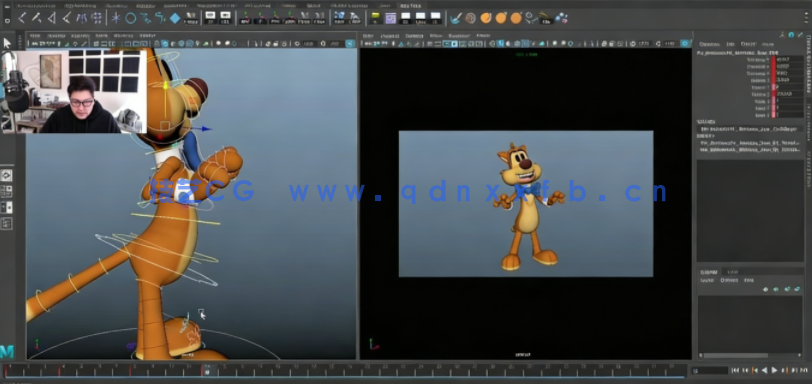
Task: Play animation forwards
Action: click(774, 370)
